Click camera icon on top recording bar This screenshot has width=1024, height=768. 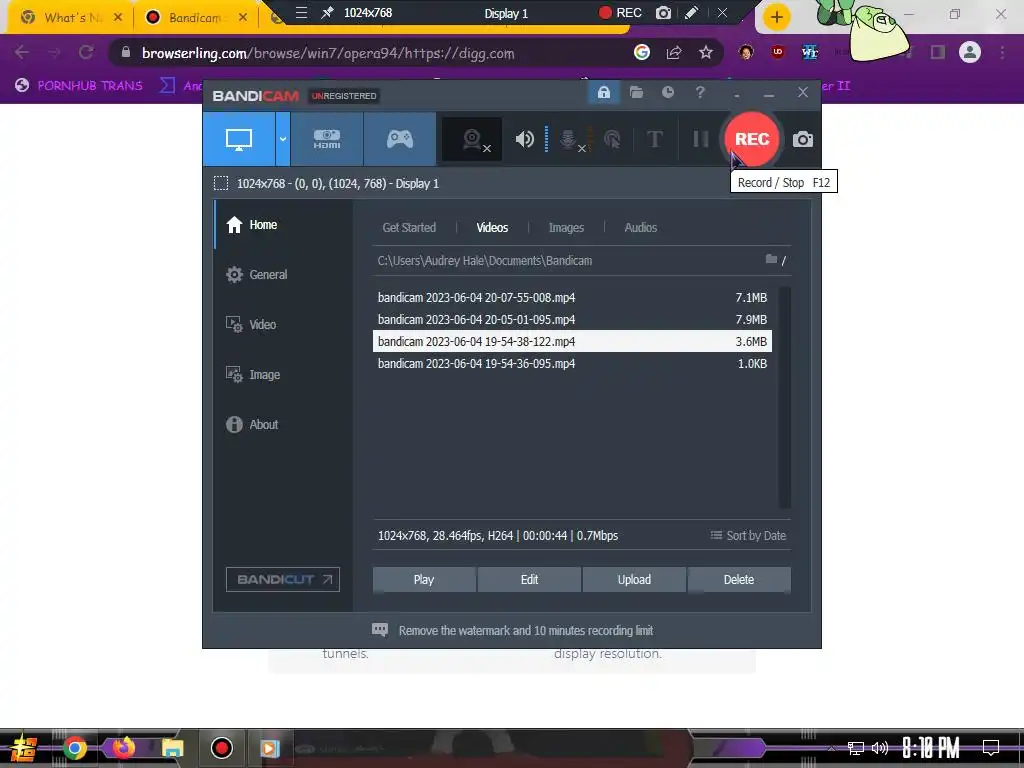tap(664, 12)
